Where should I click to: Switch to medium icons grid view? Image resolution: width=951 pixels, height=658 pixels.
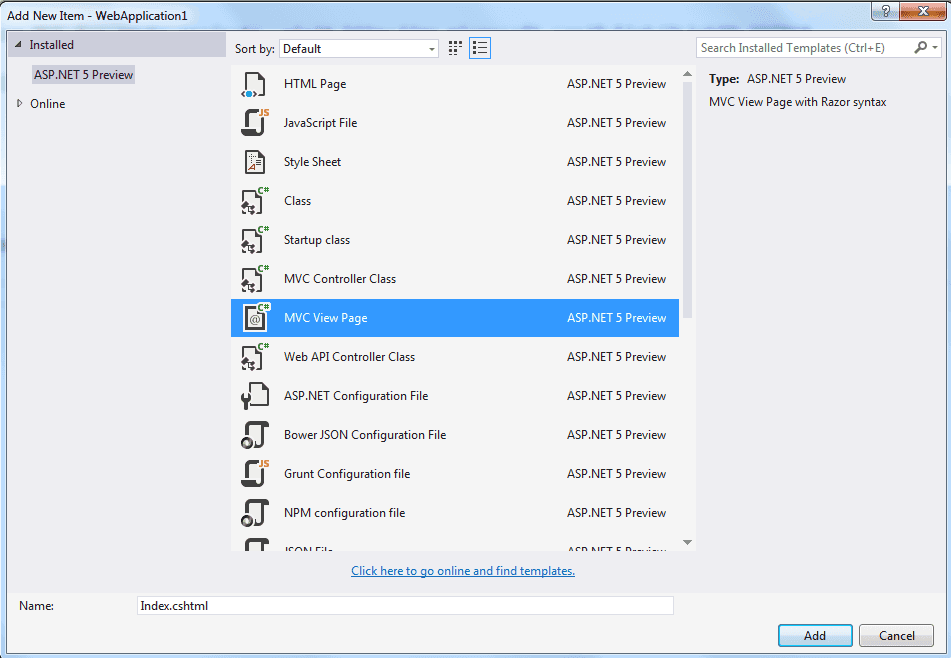[x=456, y=48]
